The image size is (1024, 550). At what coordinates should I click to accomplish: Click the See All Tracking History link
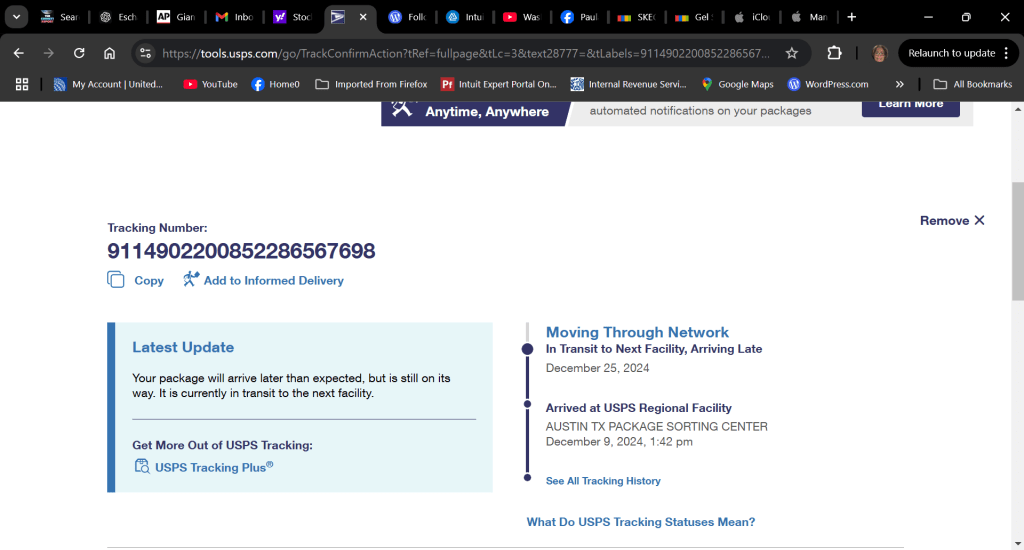coord(603,481)
